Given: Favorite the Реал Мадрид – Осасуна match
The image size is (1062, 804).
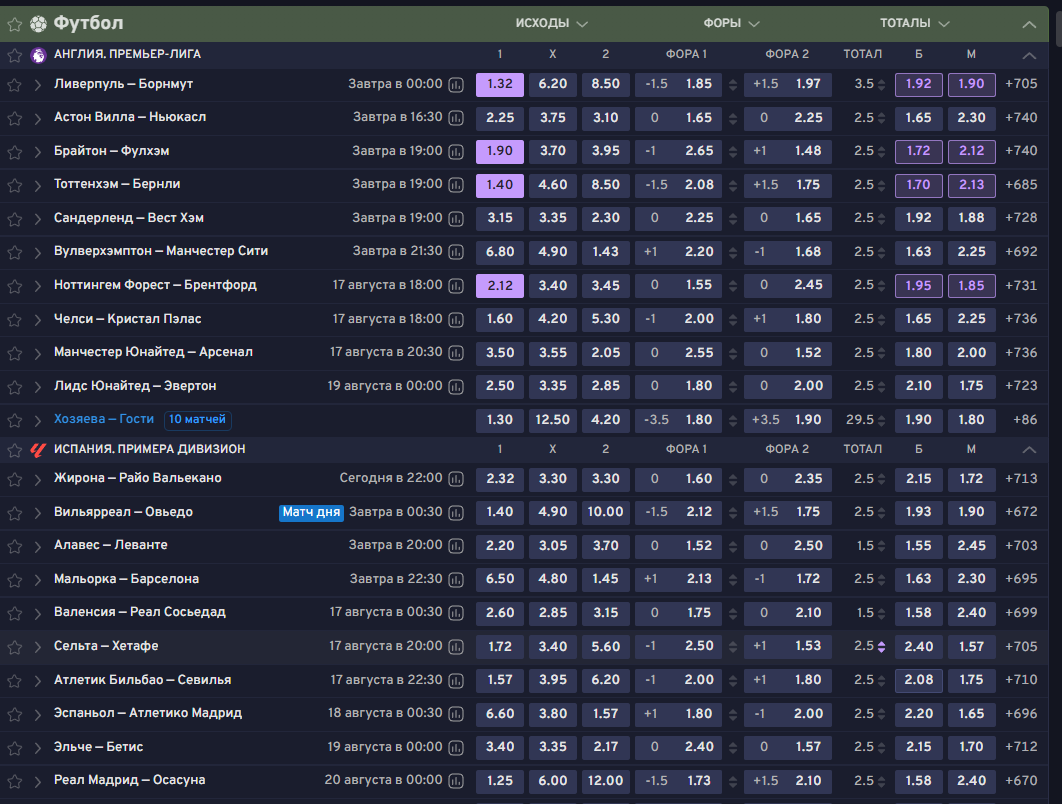Looking at the screenshot, I should (14, 781).
